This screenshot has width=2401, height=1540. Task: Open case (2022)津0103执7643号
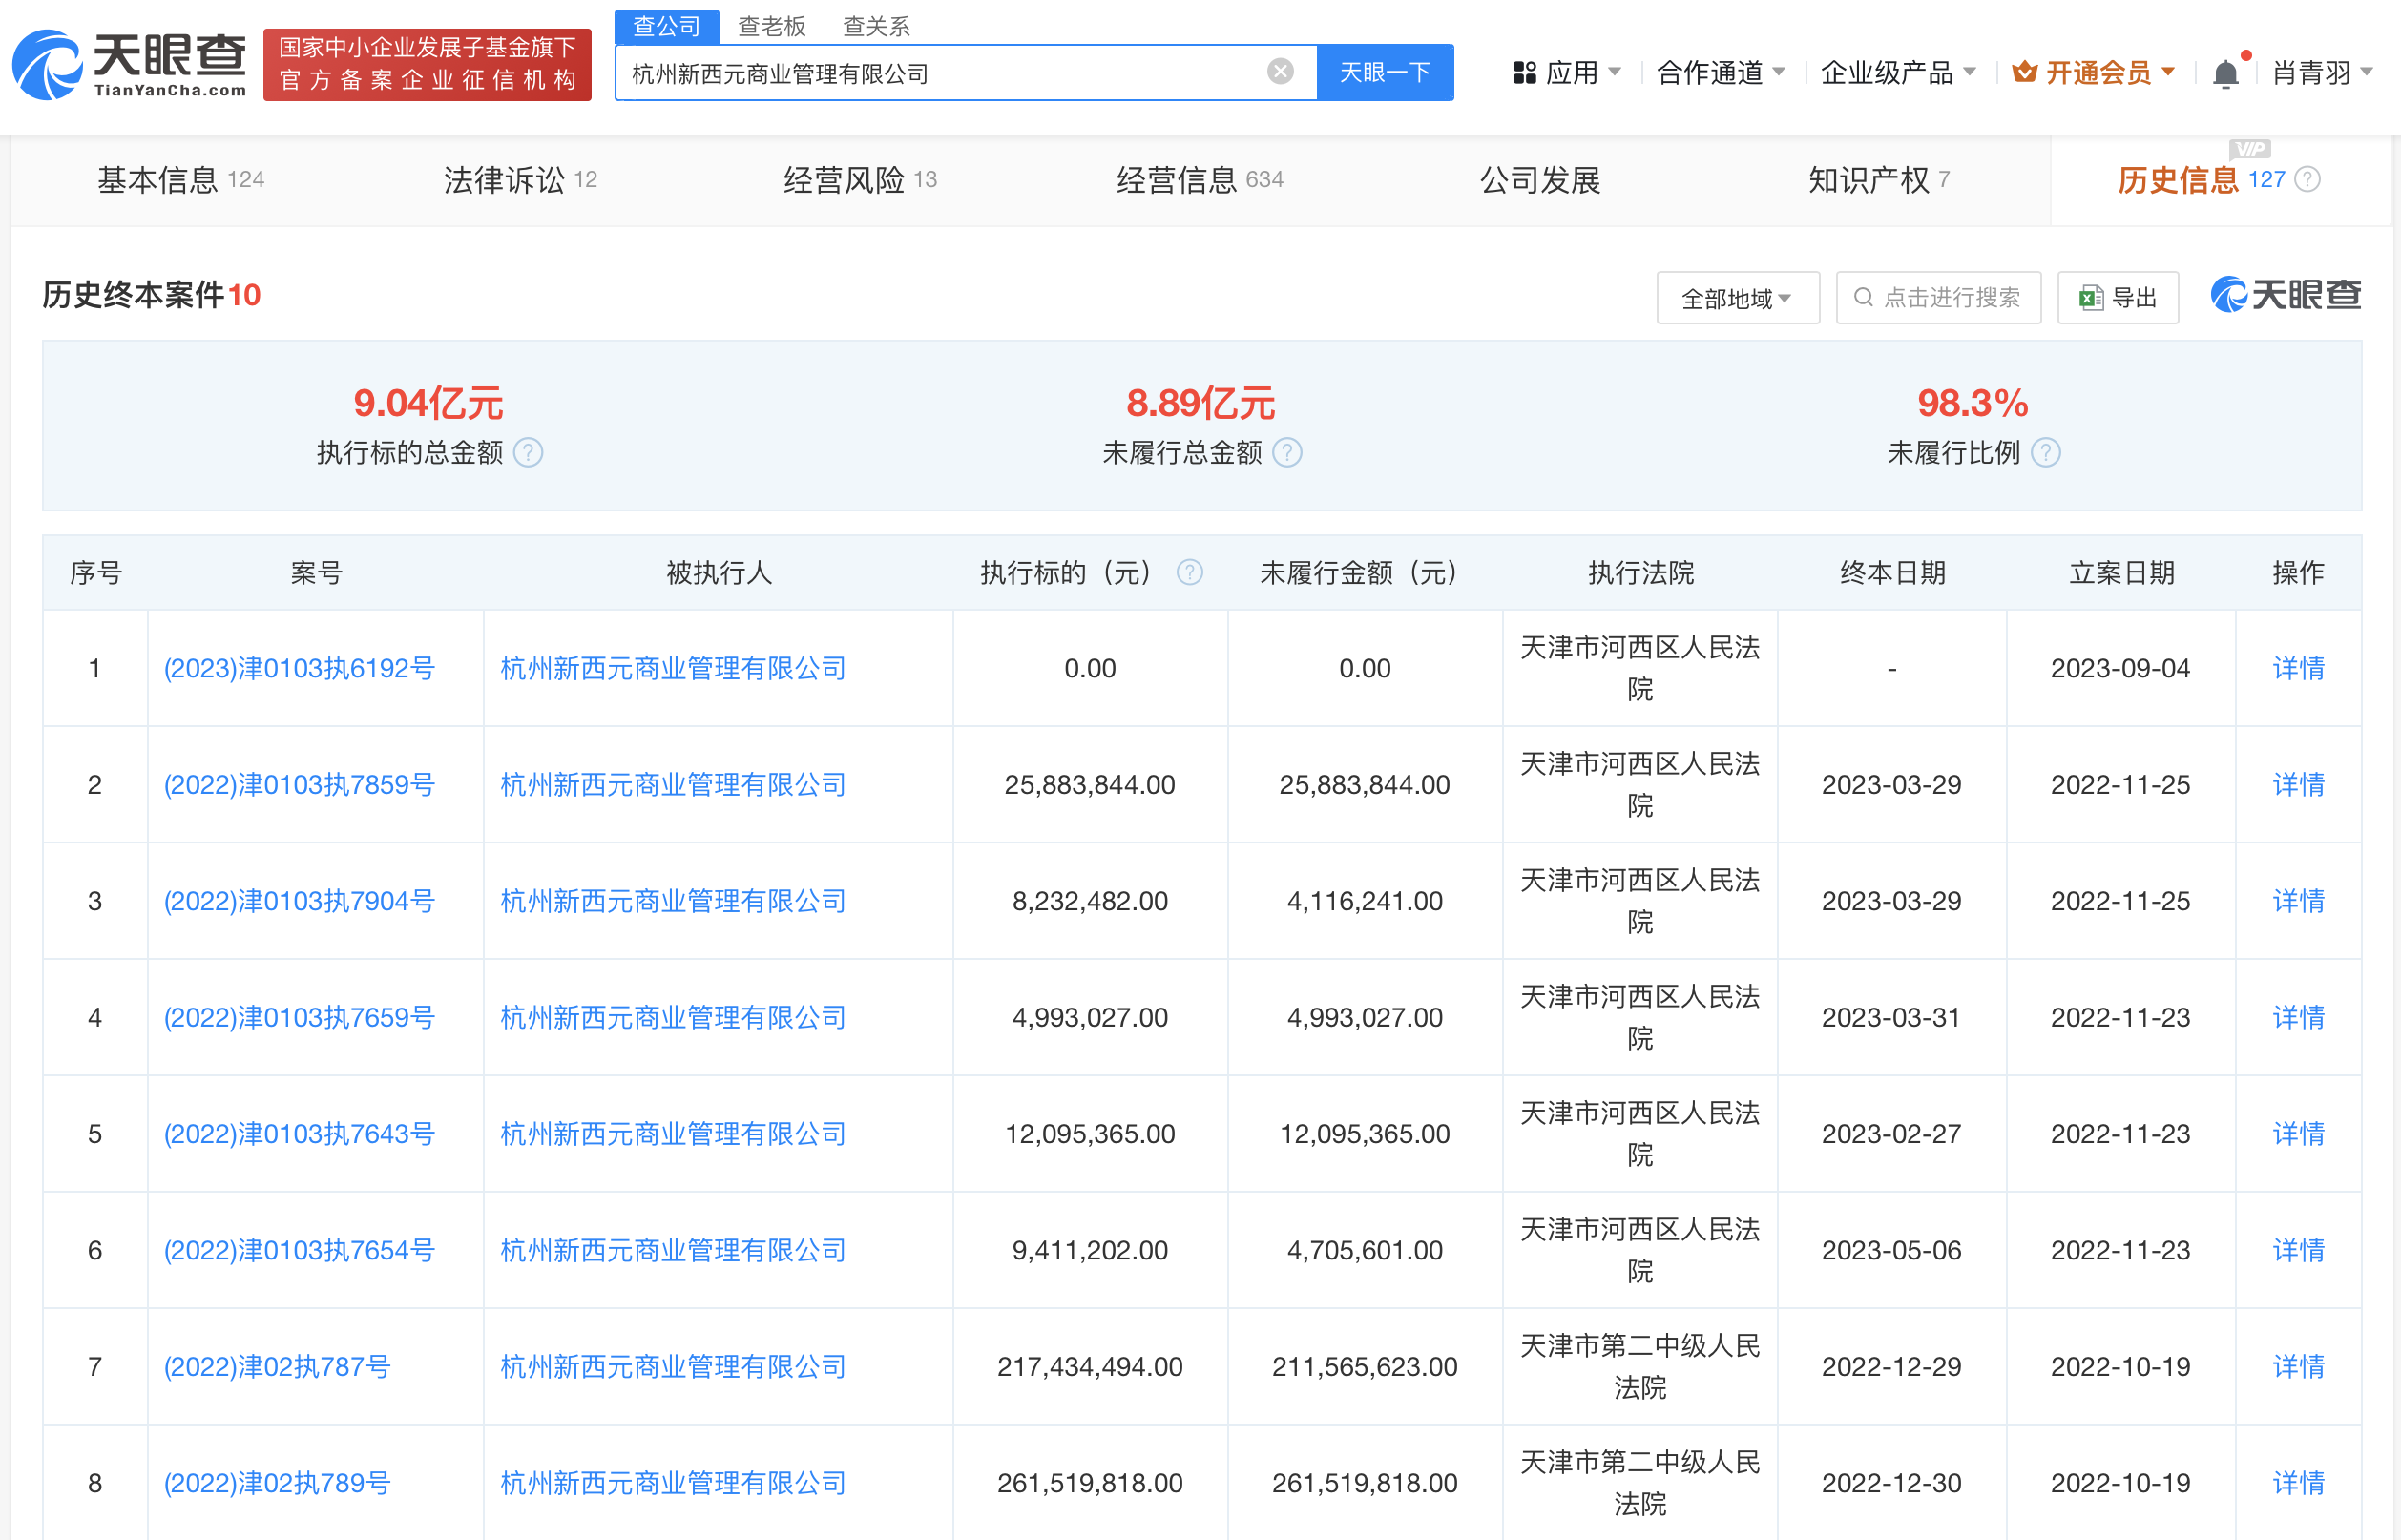(x=299, y=1134)
